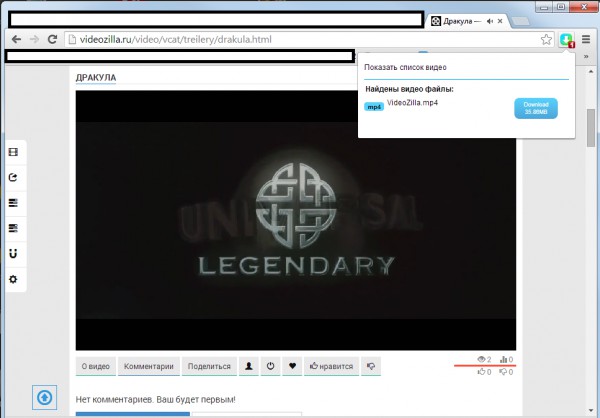Image resolution: width=600 pixels, height=418 pixels.
Task: Click the upper list icon in left sidebar
Action: click(x=13, y=203)
